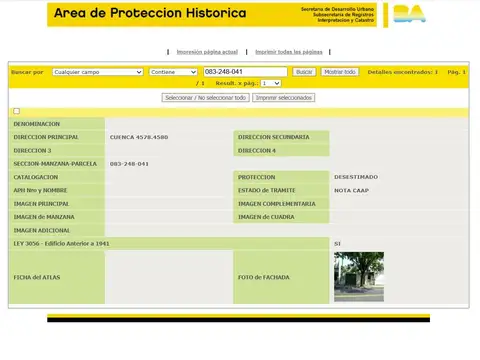Open the Foto de Fachada thumbnail image
Screen dimensions: 480x360
click(359, 277)
